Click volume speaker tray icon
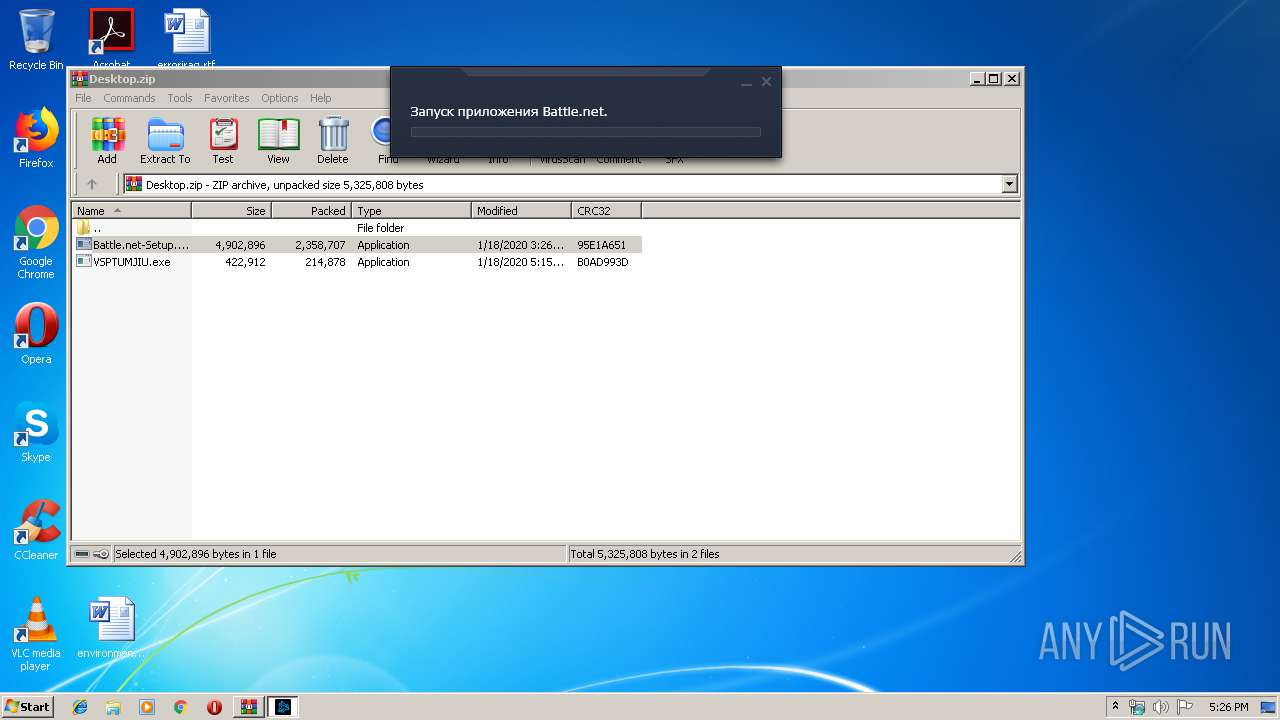Screen dimensions: 1280x720 pyautogui.click(x=1160, y=707)
